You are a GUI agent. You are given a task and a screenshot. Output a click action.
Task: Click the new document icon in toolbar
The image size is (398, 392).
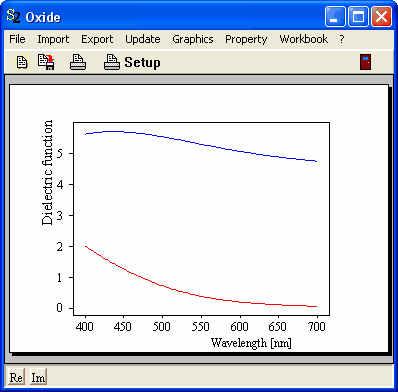[22, 62]
